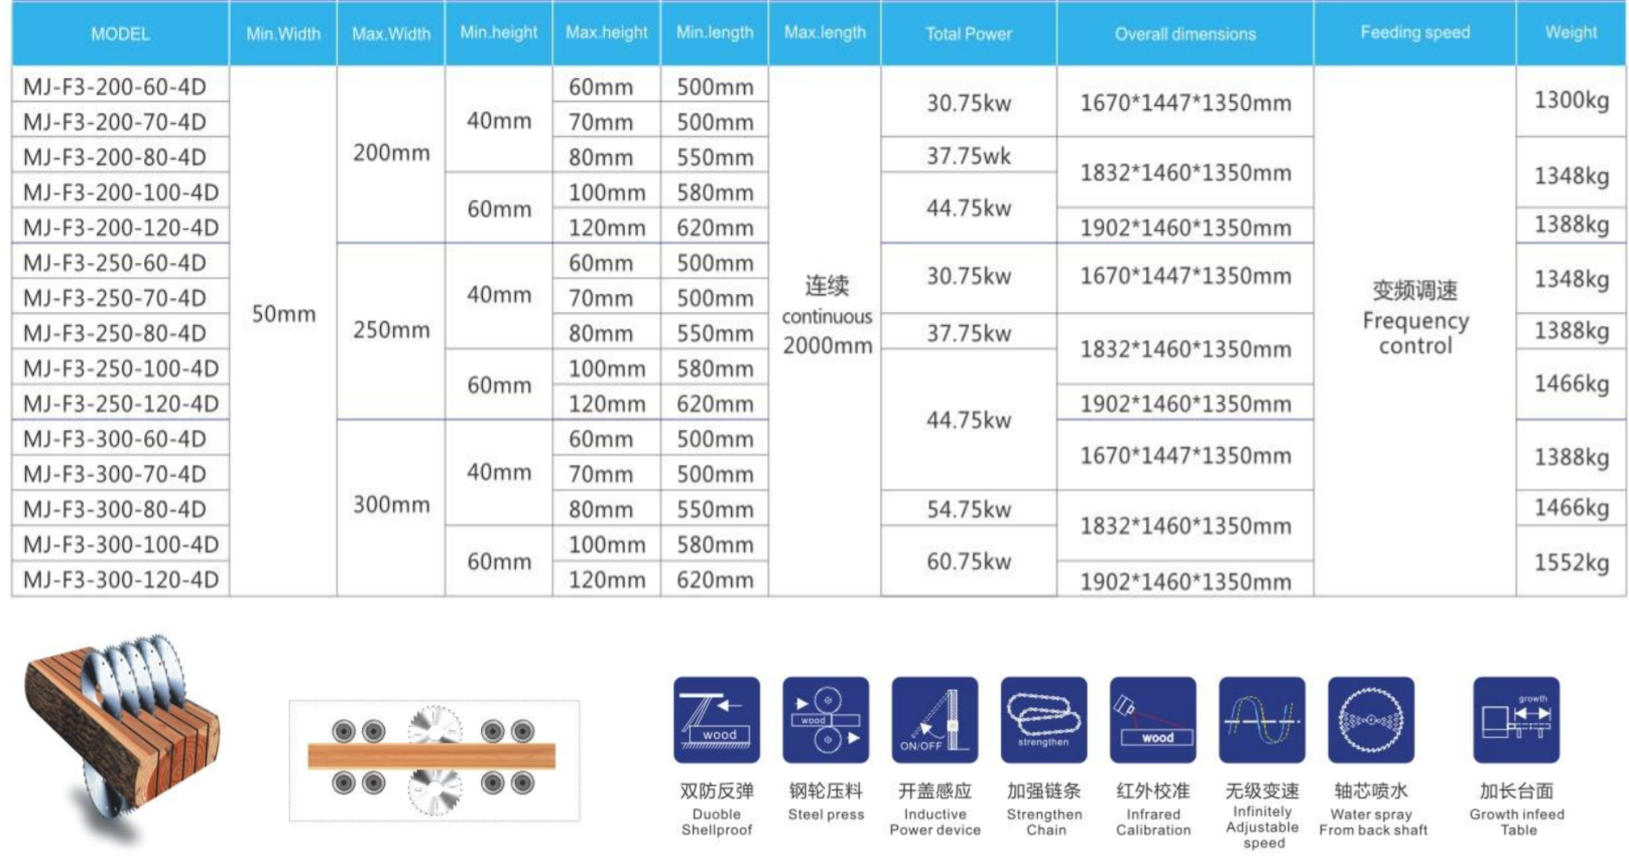Click the roller feed saw diagram
1629x863 pixels.
tap(433, 760)
